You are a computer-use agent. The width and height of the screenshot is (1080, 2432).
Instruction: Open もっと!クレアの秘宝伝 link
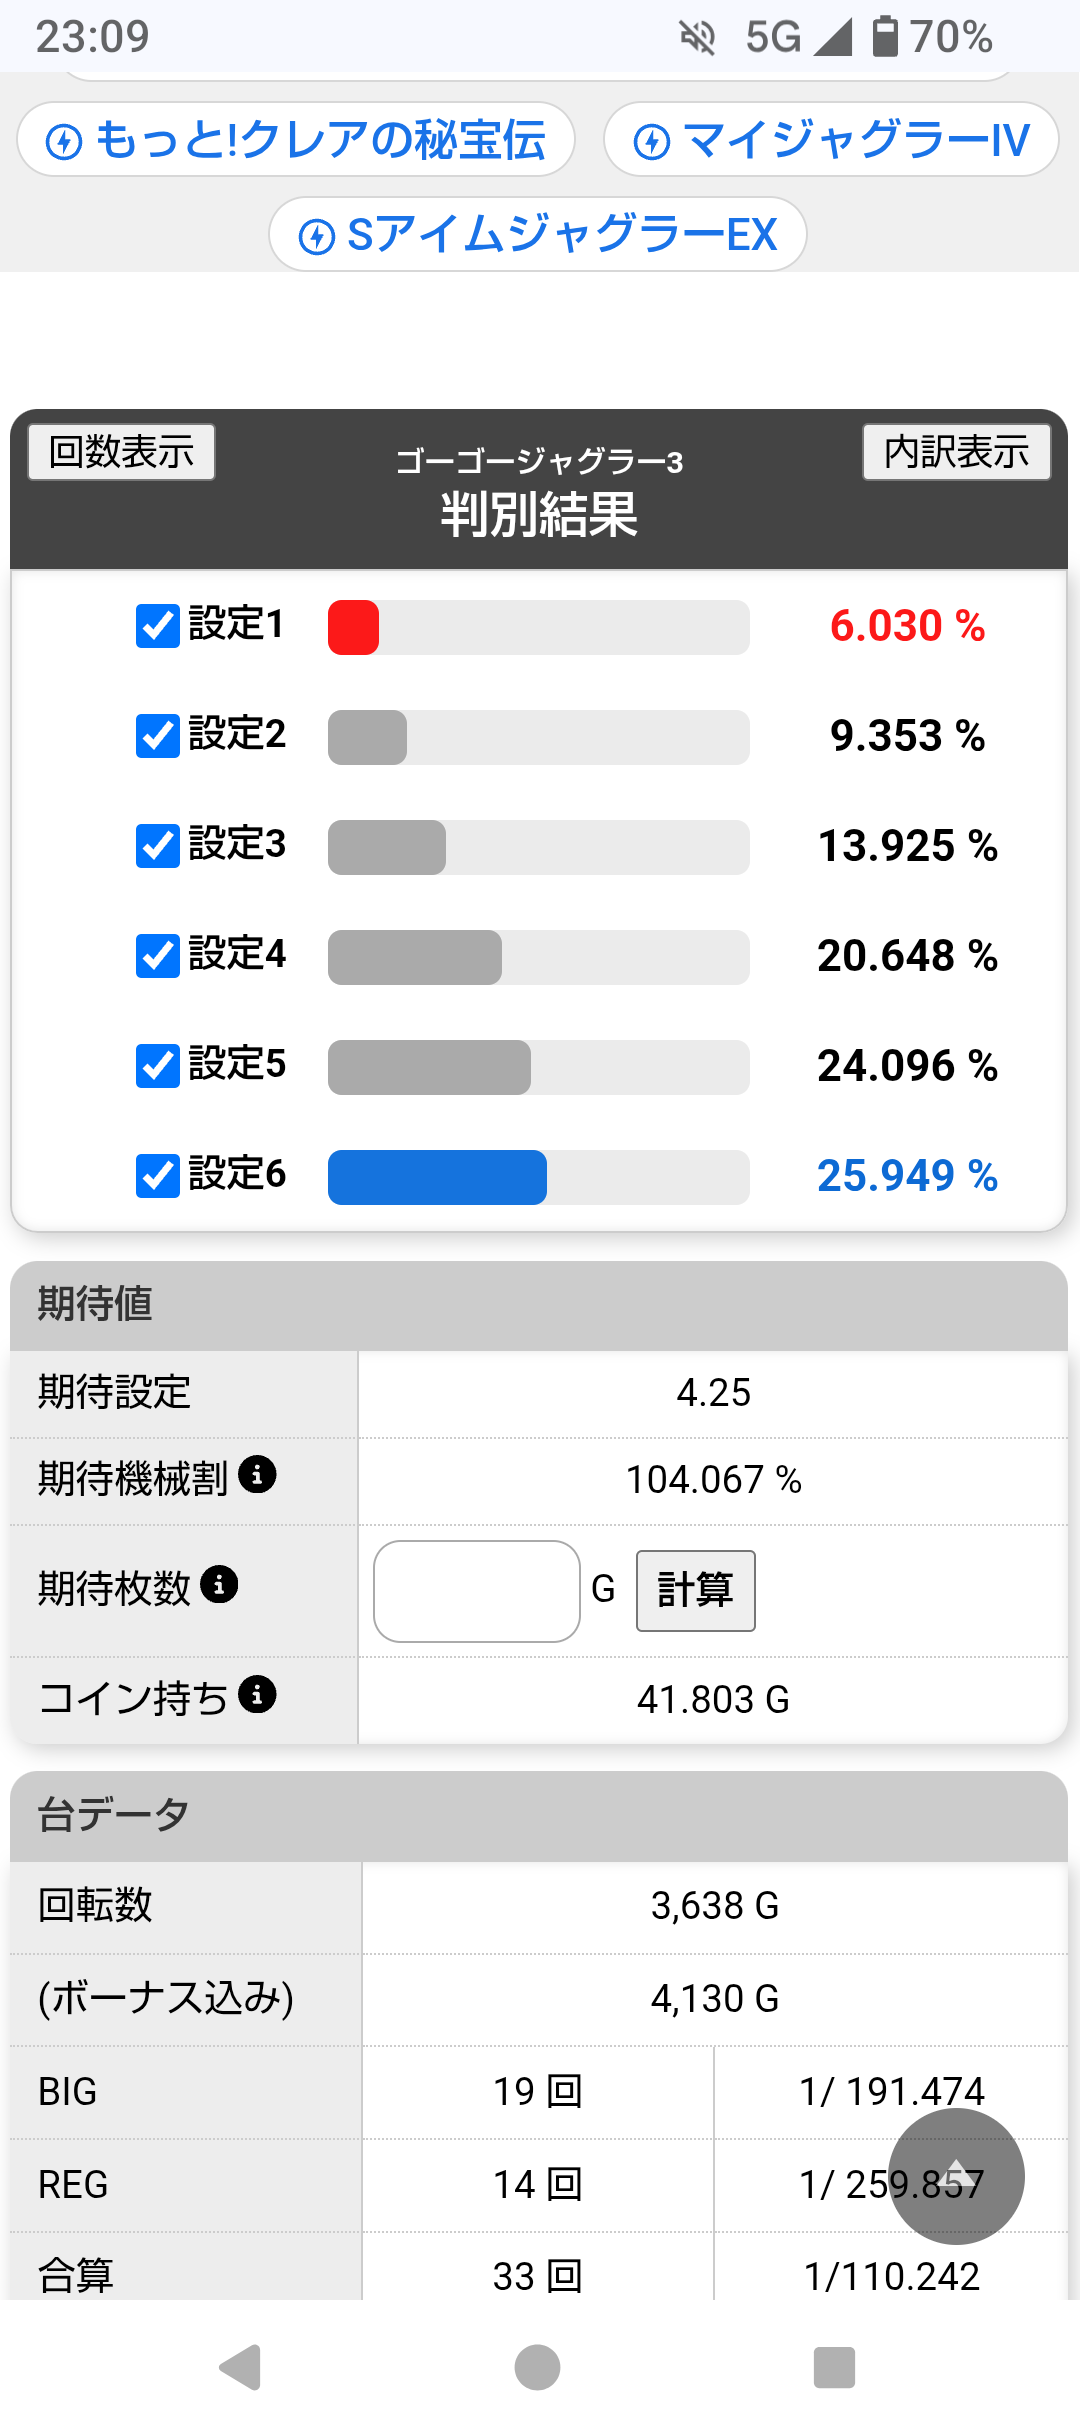296,140
